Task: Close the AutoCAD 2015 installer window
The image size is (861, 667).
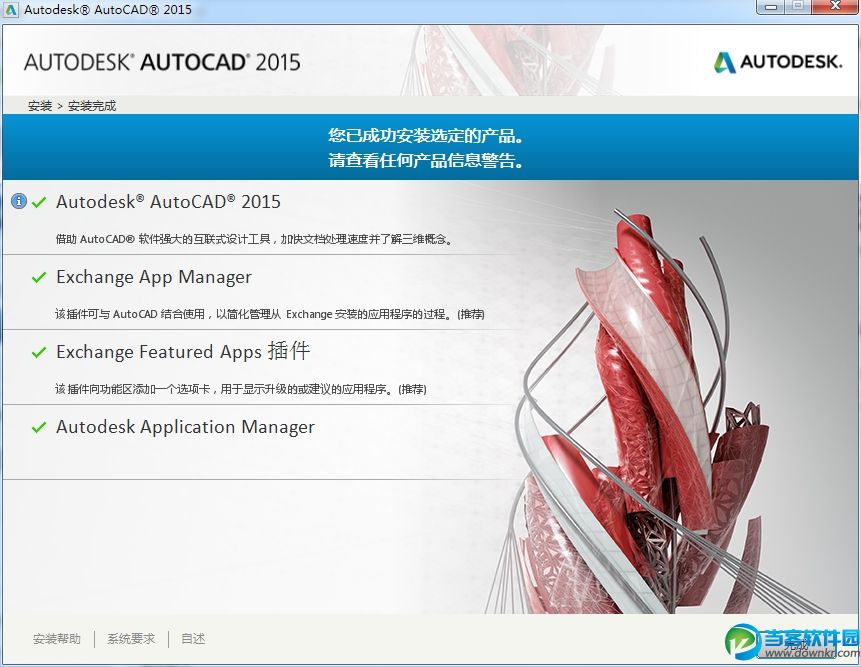Action: click(x=836, y=7)
